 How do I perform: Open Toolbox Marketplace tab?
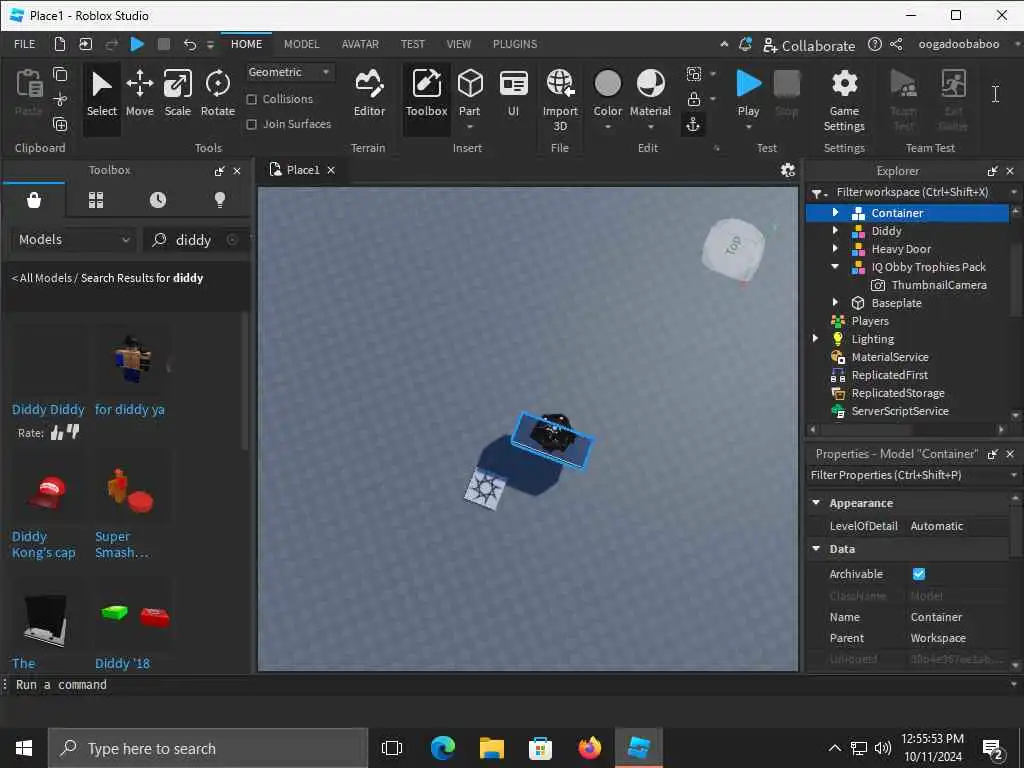coord(34,200)
